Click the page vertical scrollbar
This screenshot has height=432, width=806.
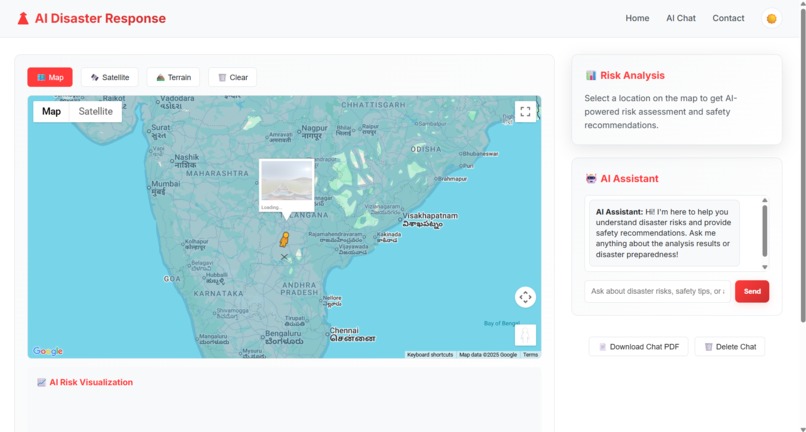pos(802,166)
